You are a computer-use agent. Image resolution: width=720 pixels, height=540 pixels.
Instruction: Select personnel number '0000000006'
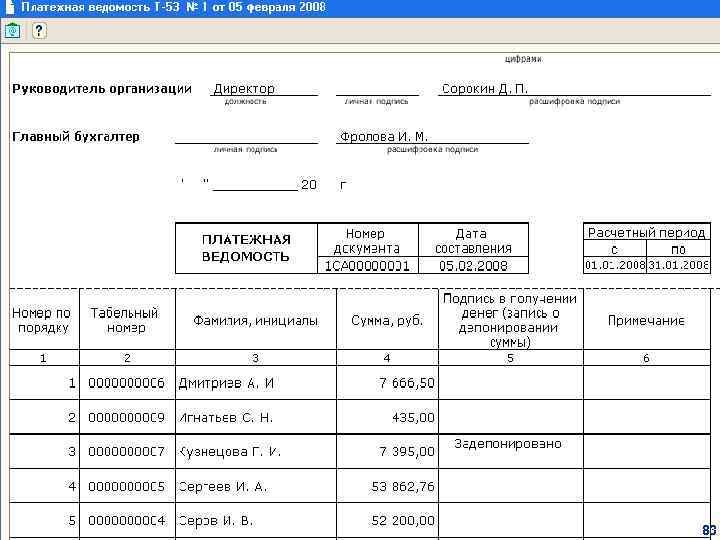pos(127,382)
